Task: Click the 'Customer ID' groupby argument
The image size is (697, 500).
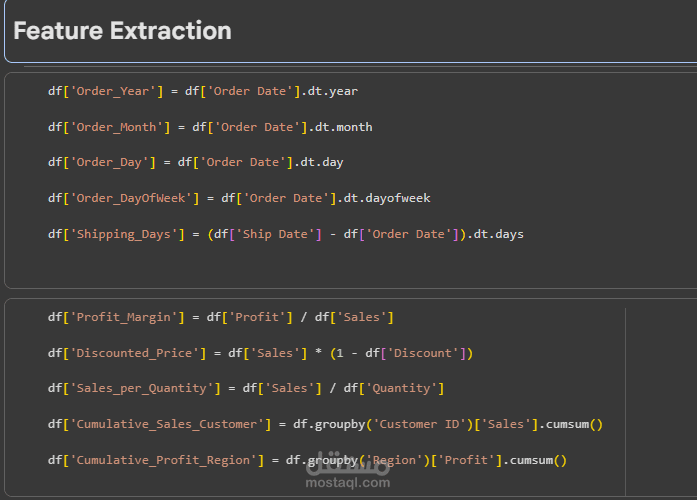Action: click(420, 424)
